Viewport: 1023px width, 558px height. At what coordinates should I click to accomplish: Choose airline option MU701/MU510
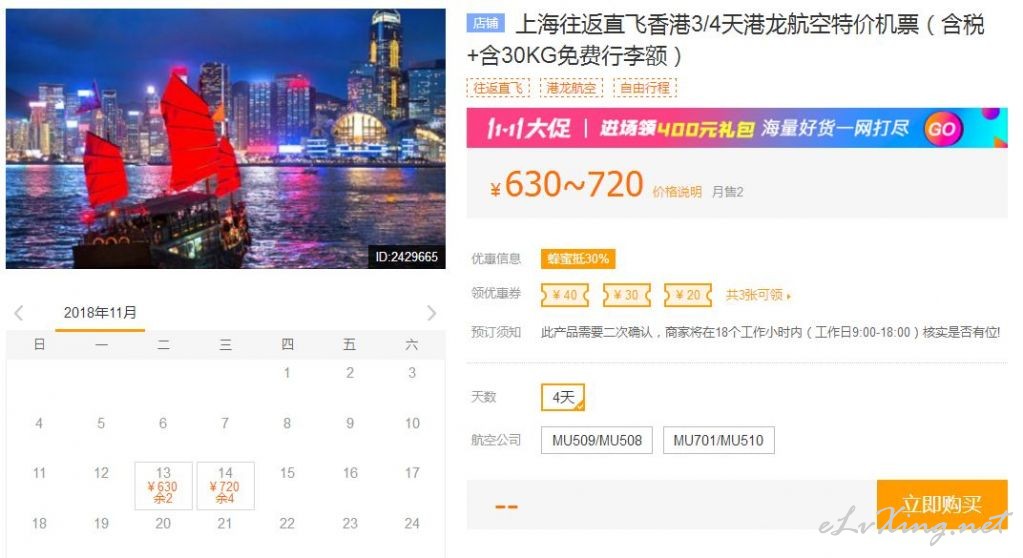pyautogui.click(x=718, y=440)
